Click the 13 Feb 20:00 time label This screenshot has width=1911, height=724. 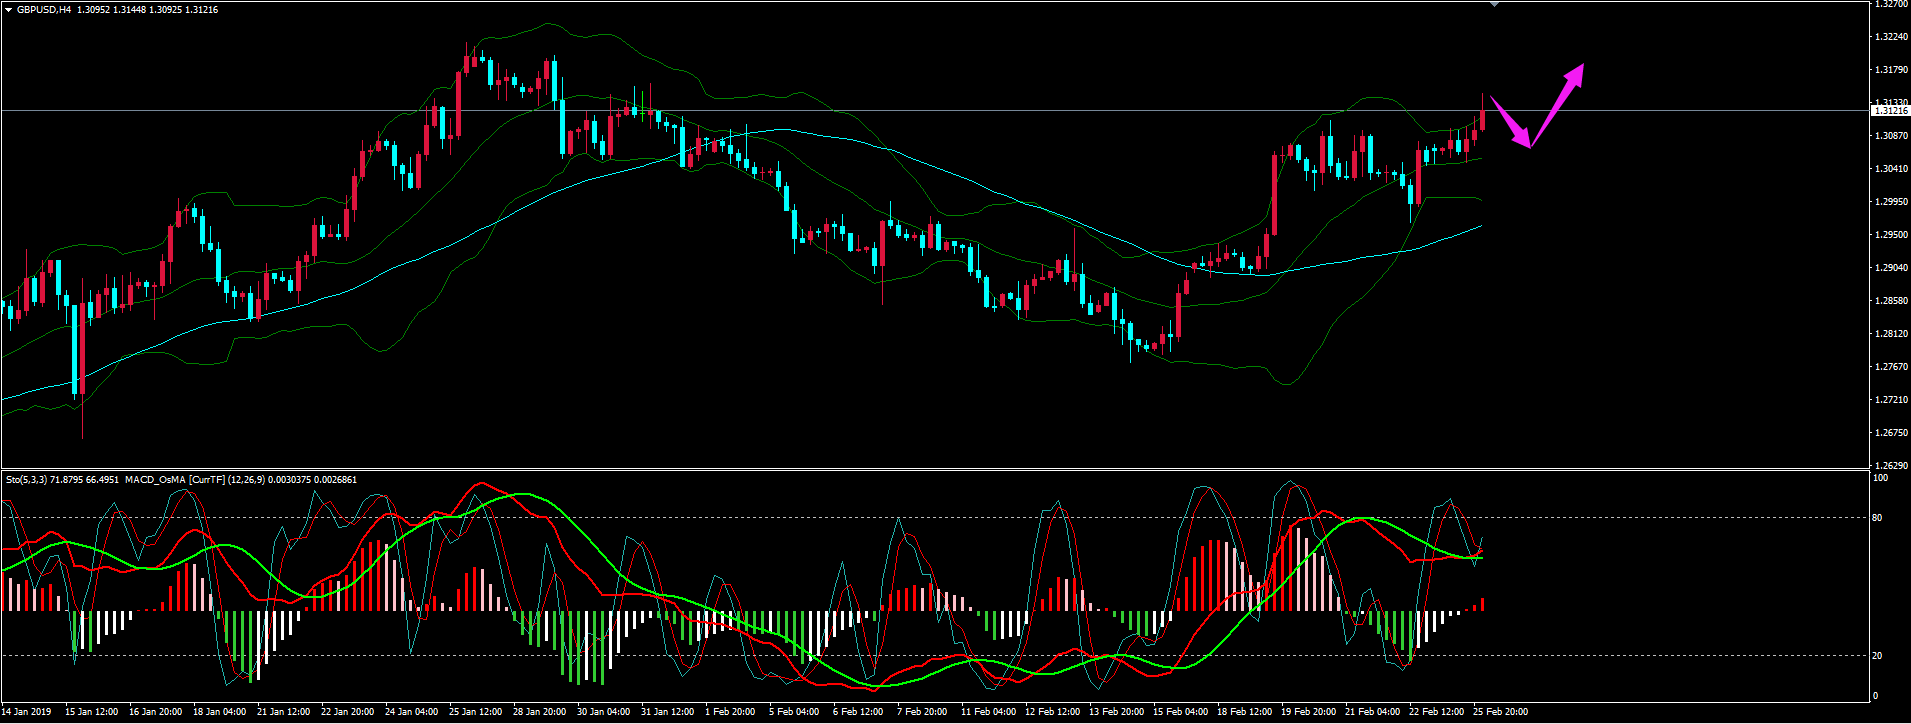(x=1116, y=712)
